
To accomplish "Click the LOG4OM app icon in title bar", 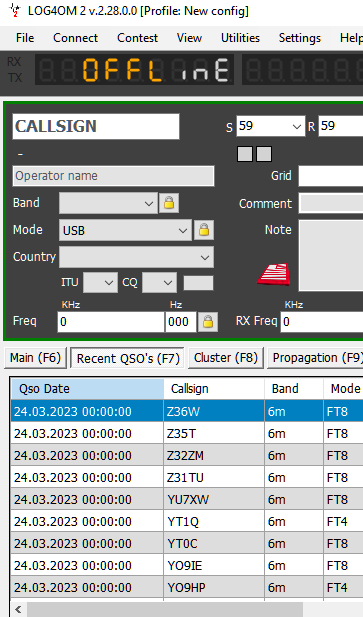I will (15, 10).
